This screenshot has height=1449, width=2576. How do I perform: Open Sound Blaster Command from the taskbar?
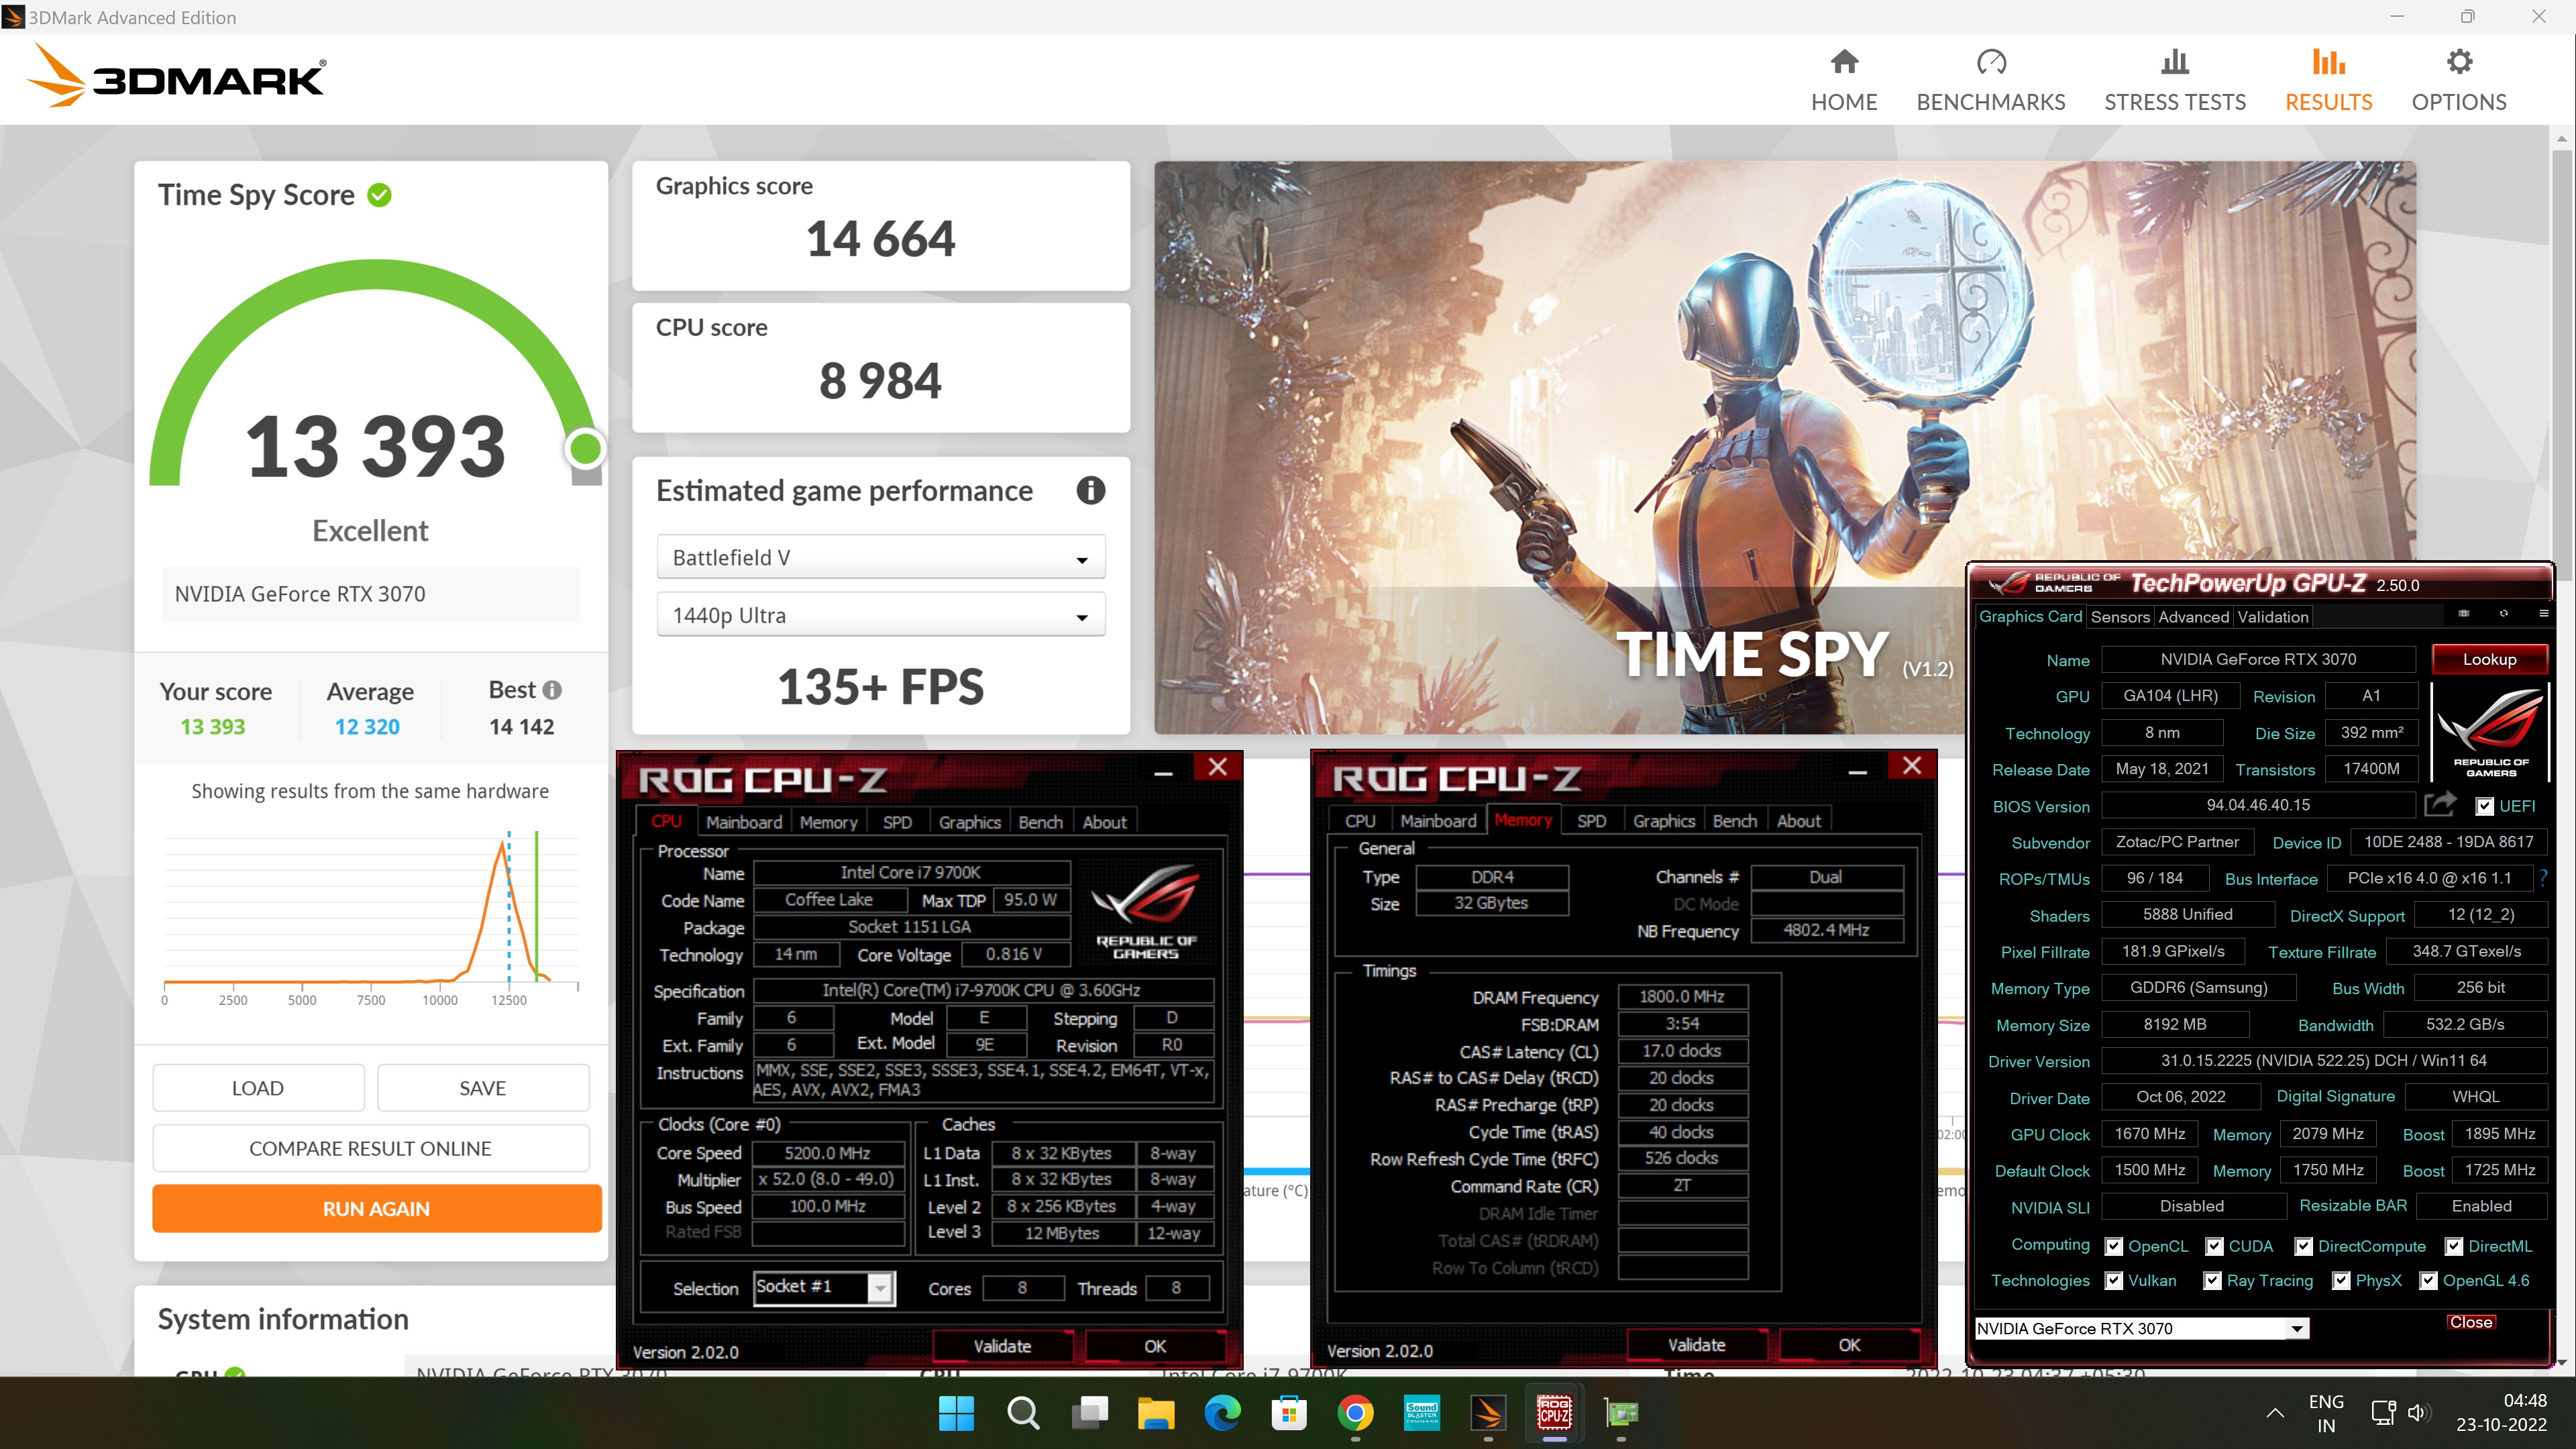click(1421, 1413)
